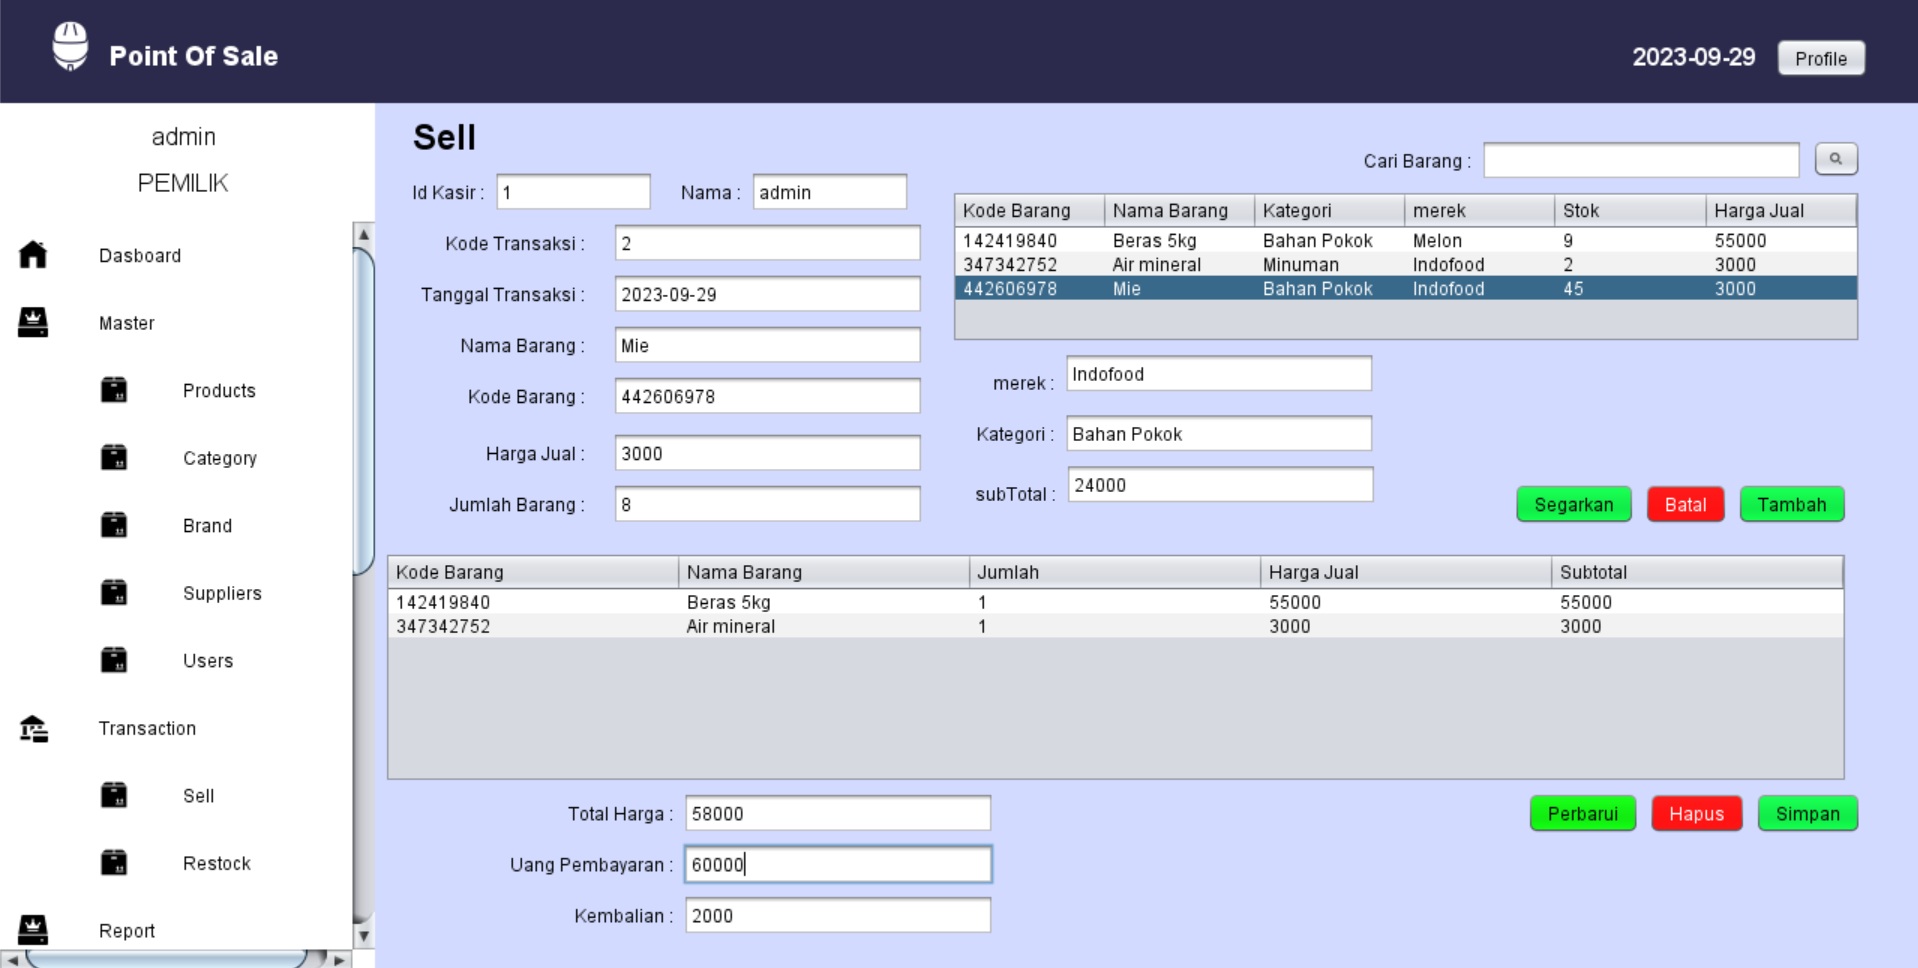Screen dimensions: 1918x968
Task: Click the Nama Barang field
Action: pos(767,345)
